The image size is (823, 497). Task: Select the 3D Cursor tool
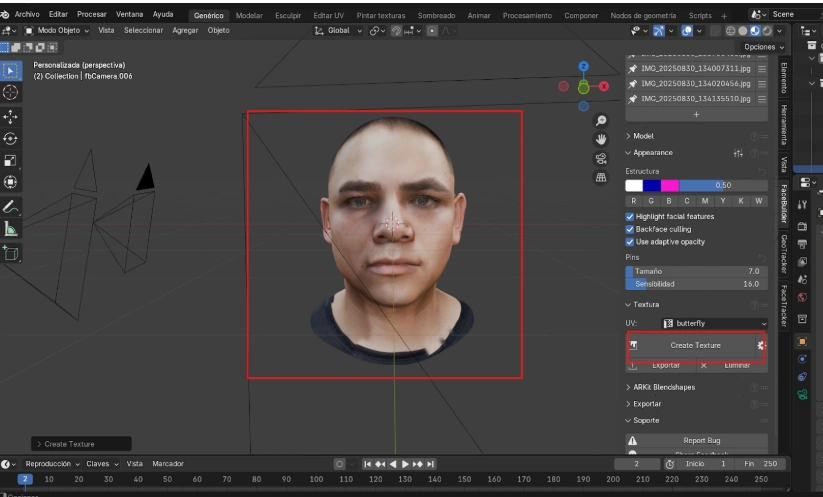pyautogui.click(x=10, y=93)
